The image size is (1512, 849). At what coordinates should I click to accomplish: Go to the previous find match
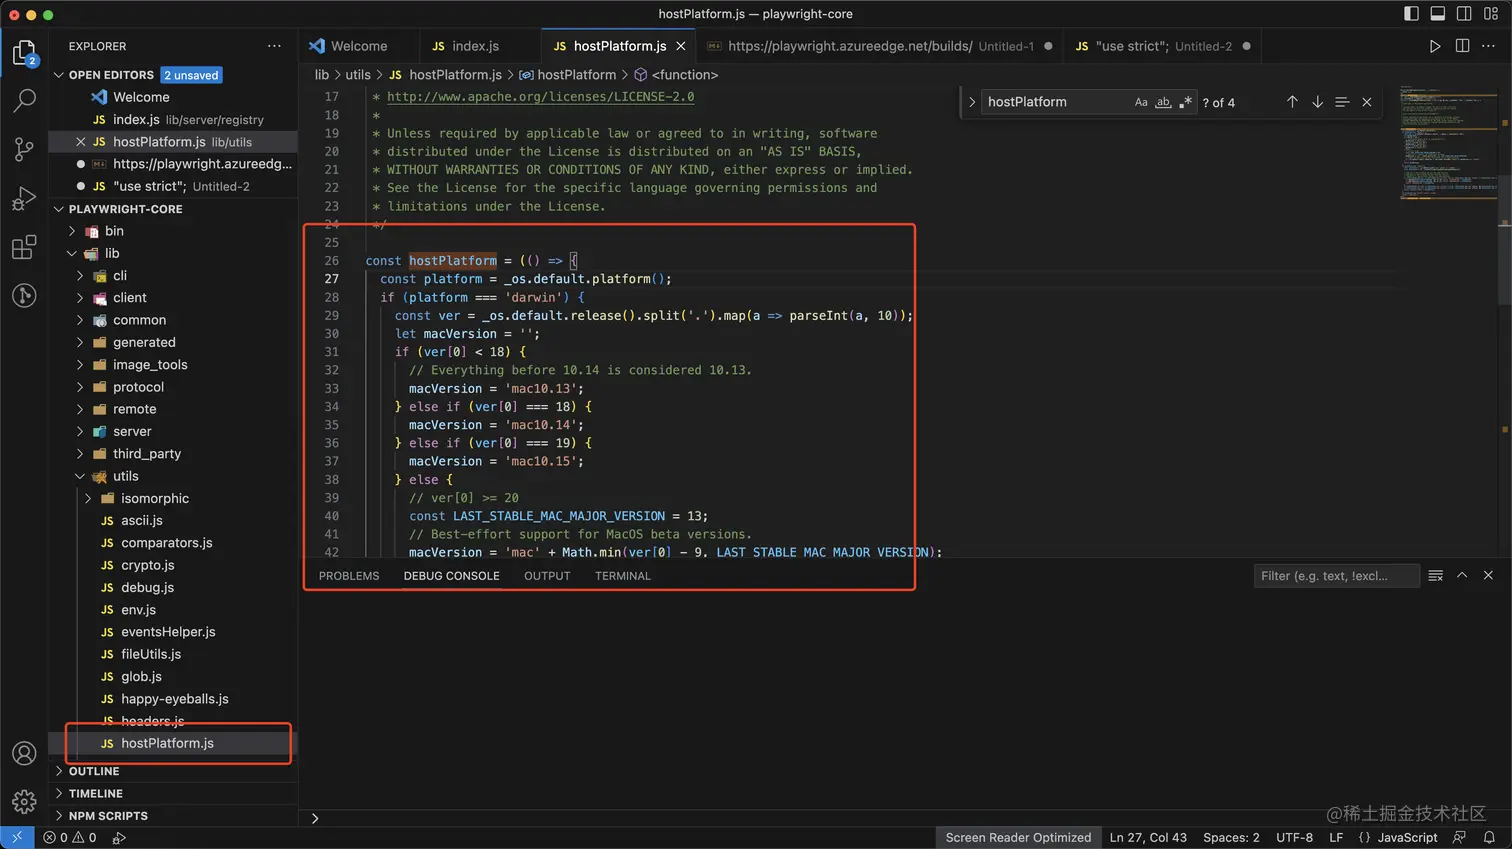click(1292, 102)
